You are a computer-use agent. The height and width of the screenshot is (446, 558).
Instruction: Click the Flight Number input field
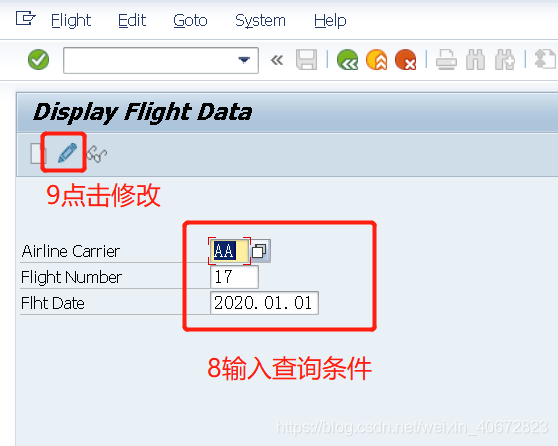point(234,277)
